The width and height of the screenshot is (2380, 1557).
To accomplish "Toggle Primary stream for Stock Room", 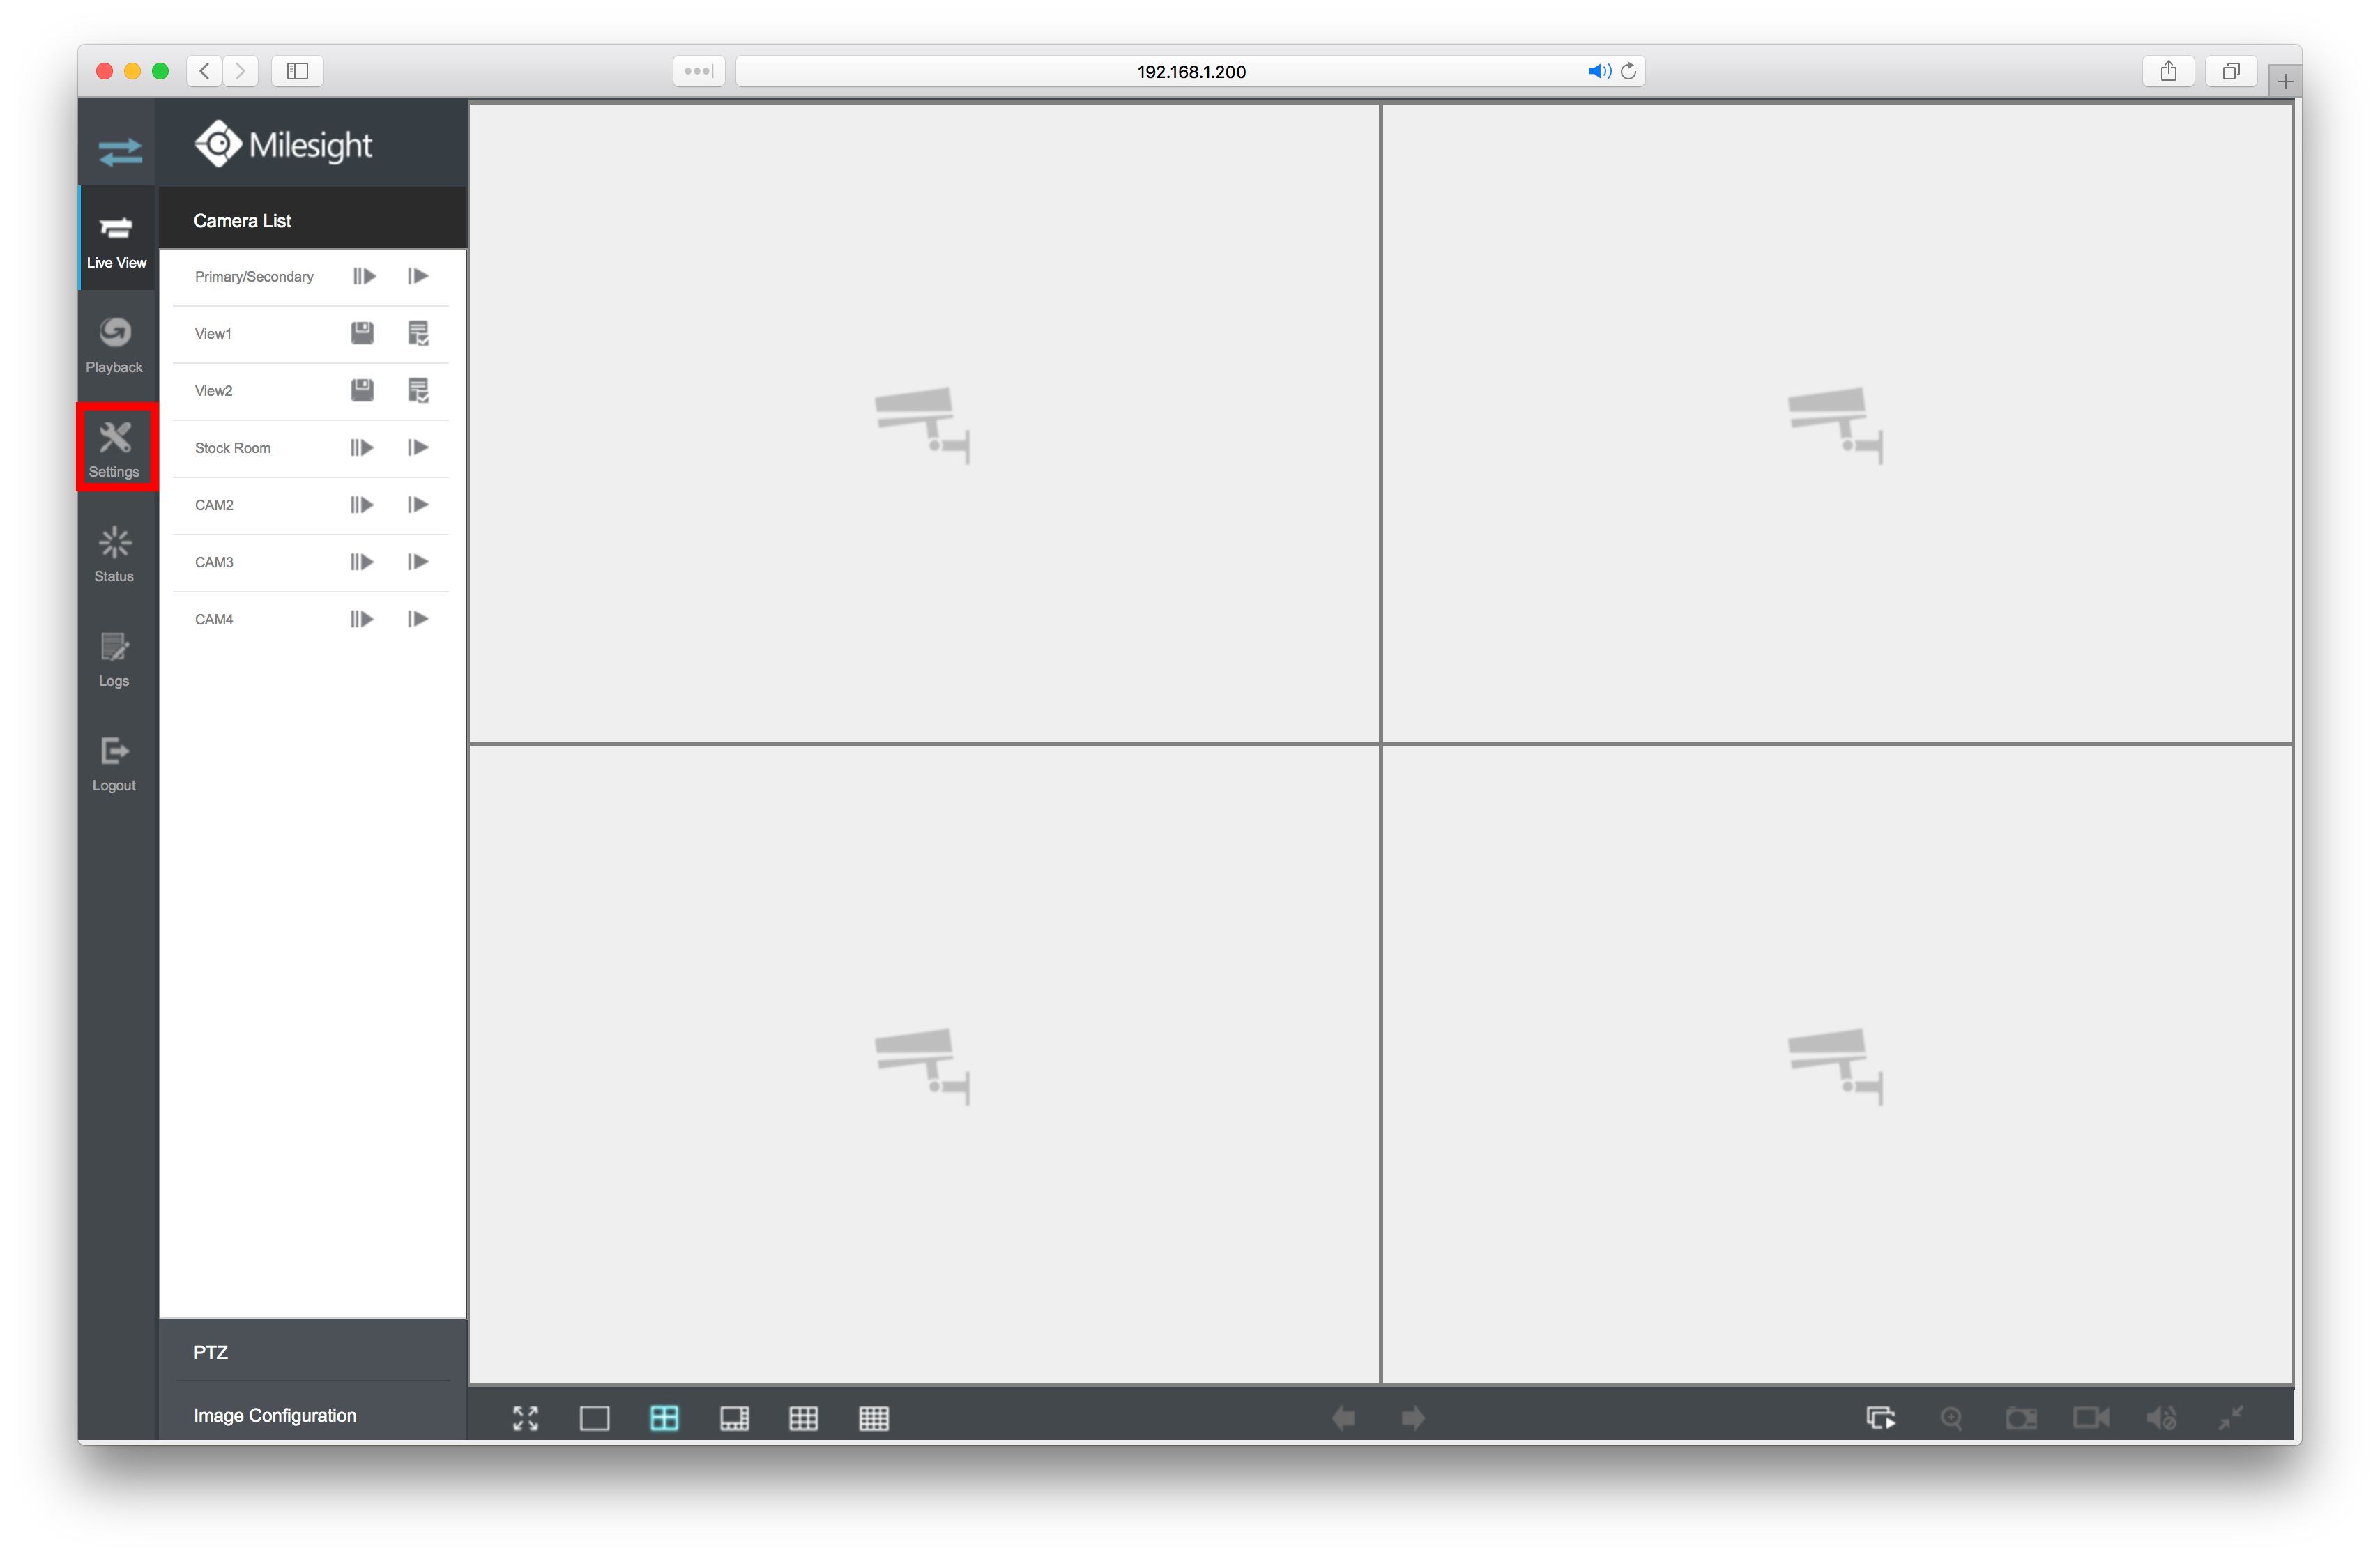I will [361, 447].
